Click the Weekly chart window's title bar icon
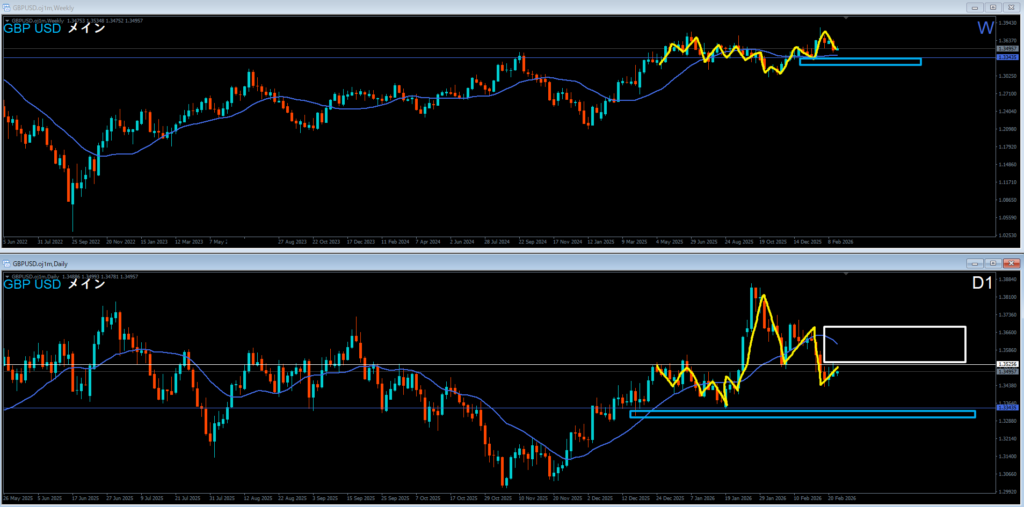 coord(7,7)
